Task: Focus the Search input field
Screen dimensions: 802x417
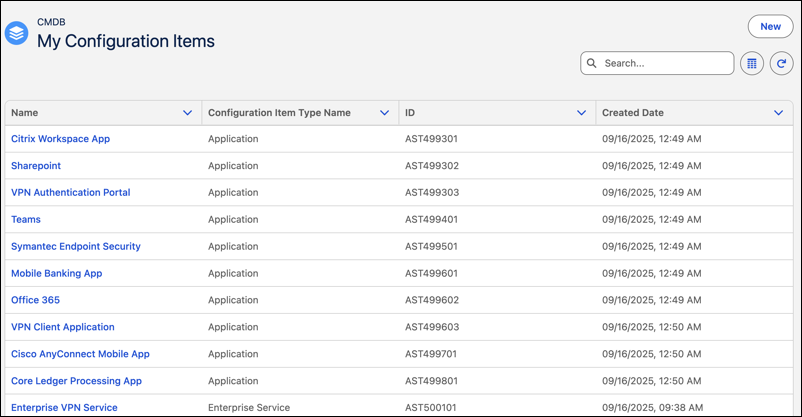Action: 657,63
